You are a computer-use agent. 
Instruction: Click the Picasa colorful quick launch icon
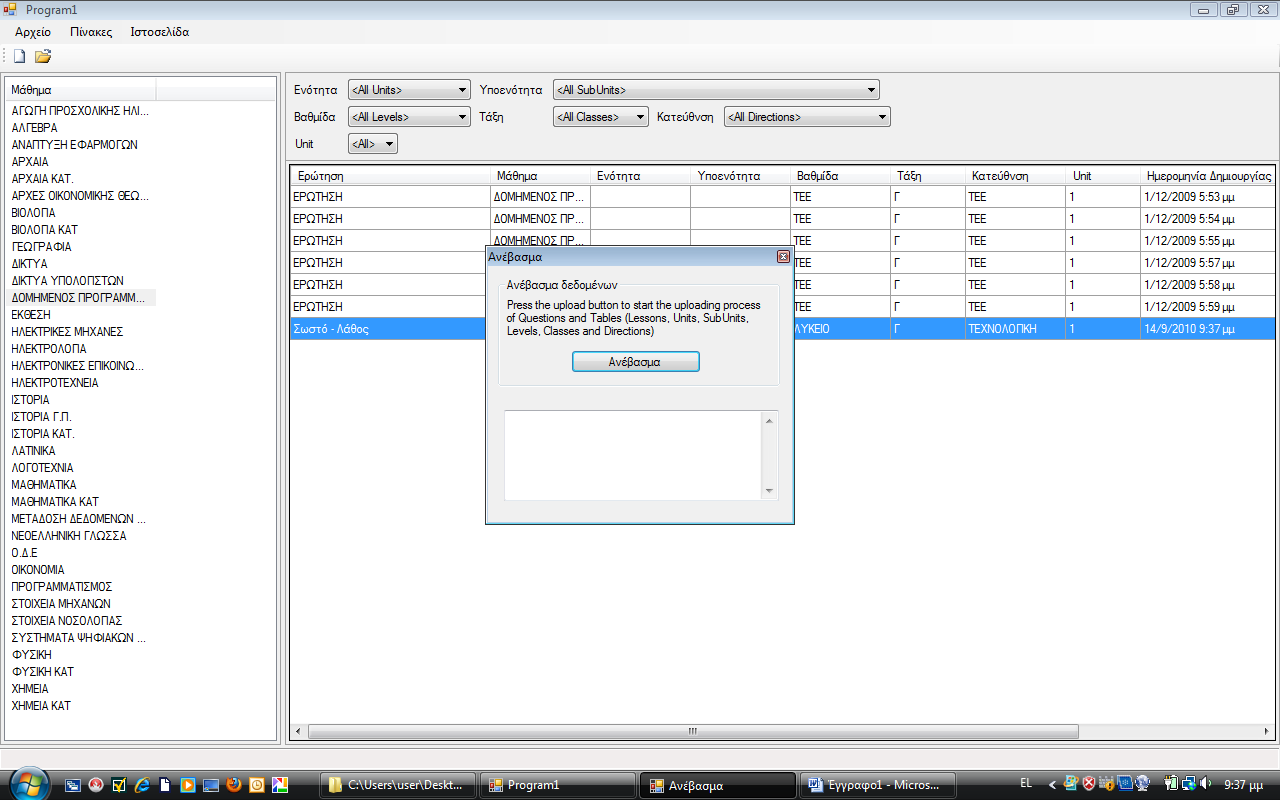click(x=280, y=785)
